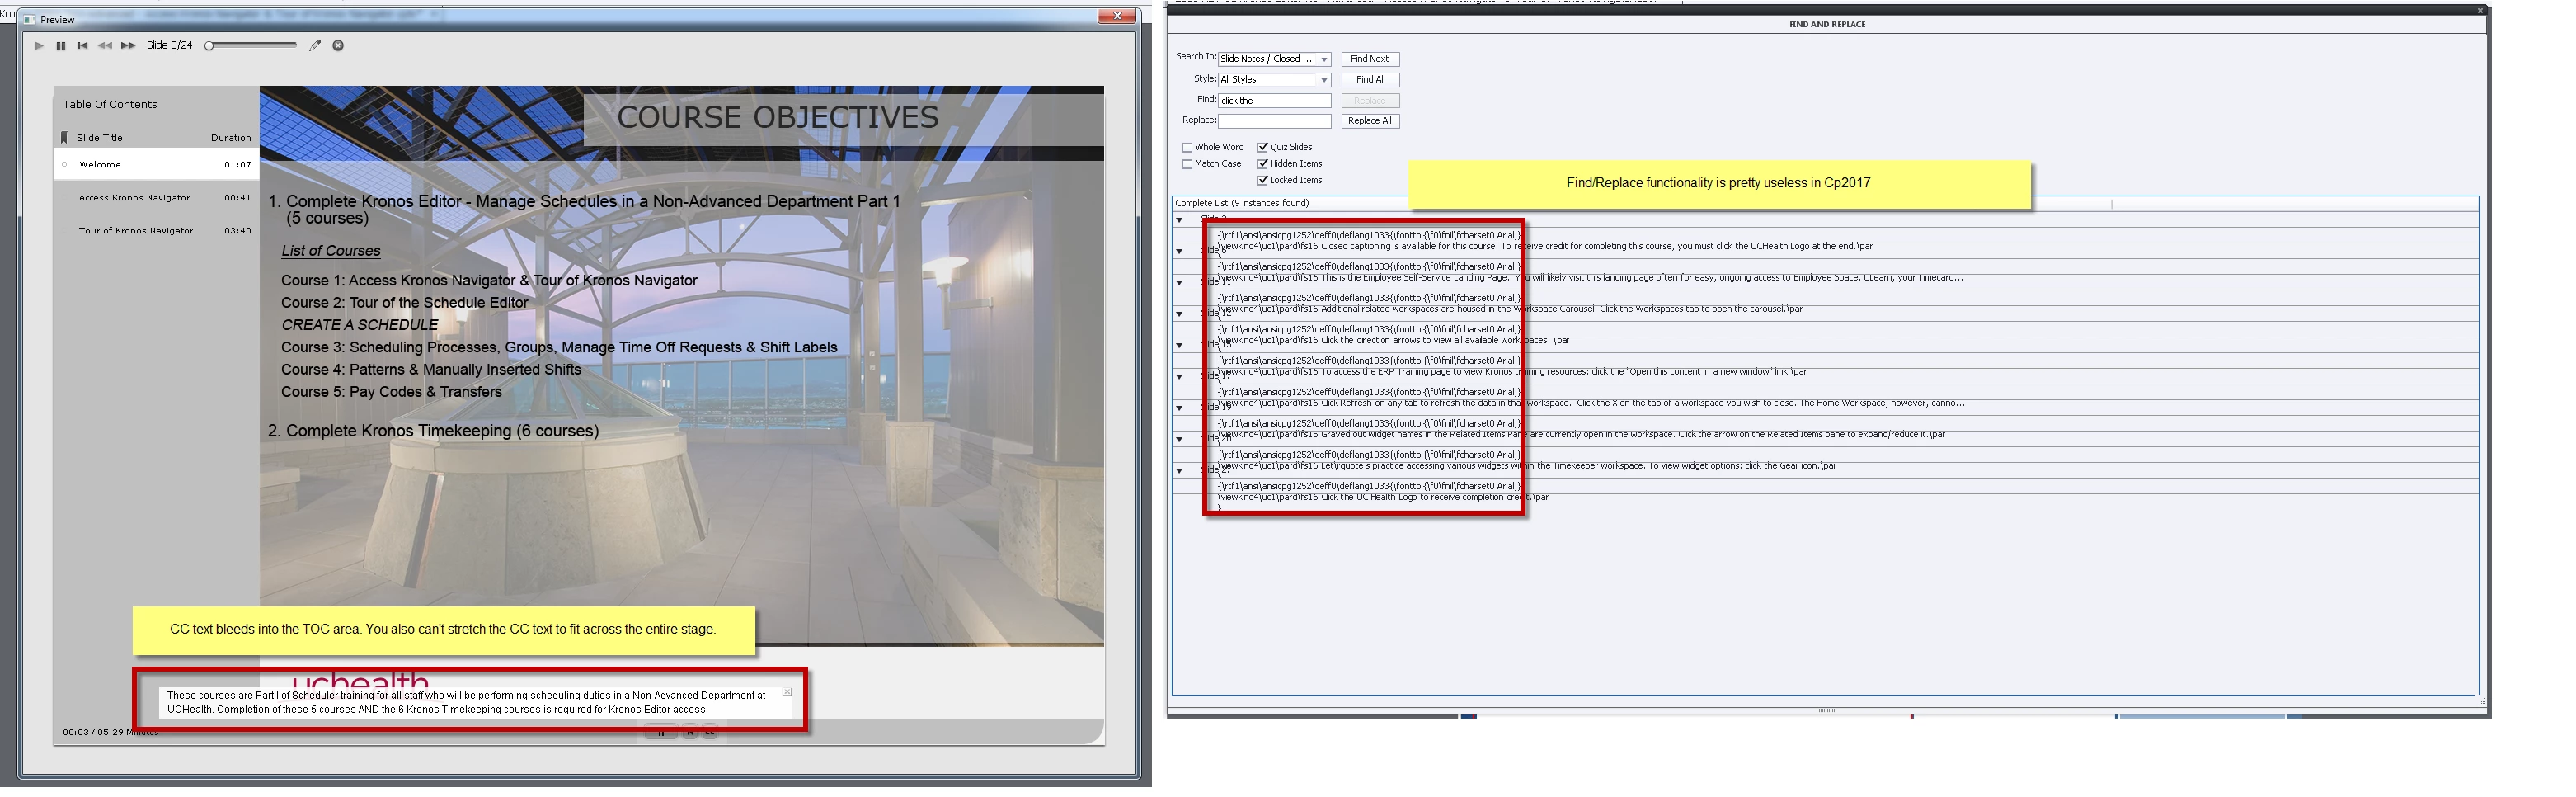This screenshot has width=2576, height=797.
Task: Collapse the Slide 15 group in the results list
Action: tap(1180, 345)
